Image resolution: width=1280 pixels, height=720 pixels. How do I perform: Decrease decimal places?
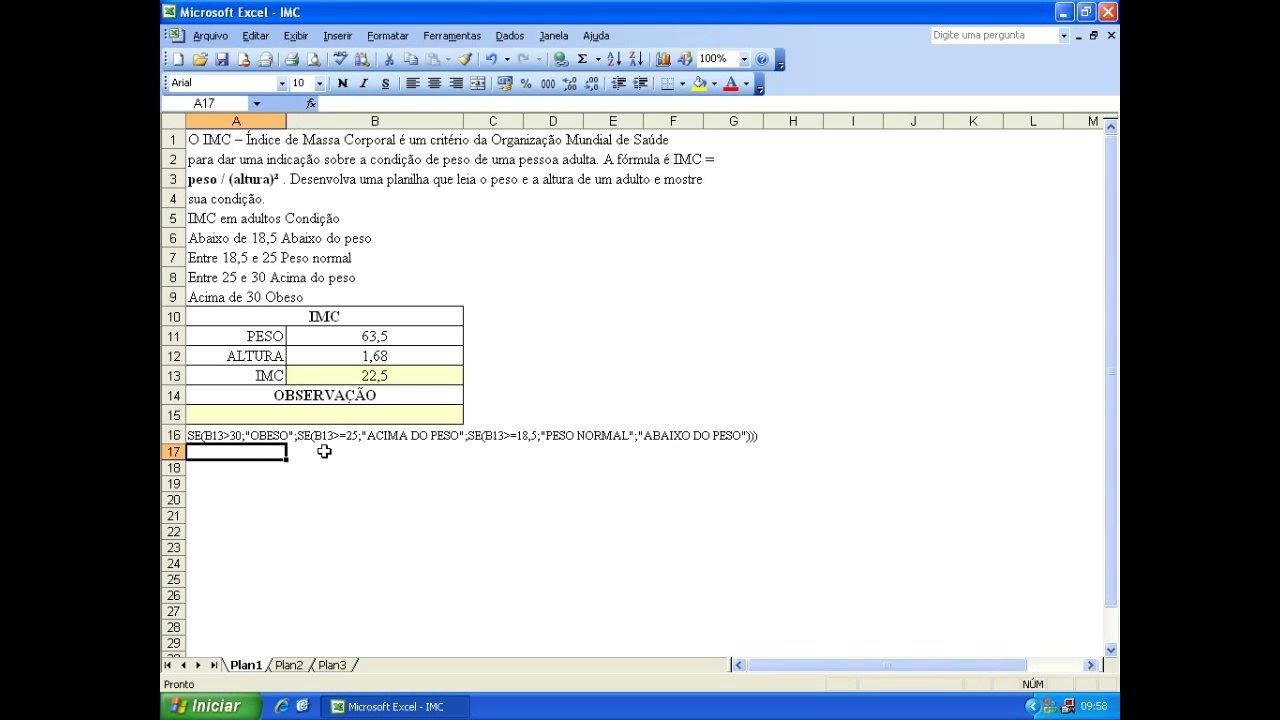click(x=592, y=83)
